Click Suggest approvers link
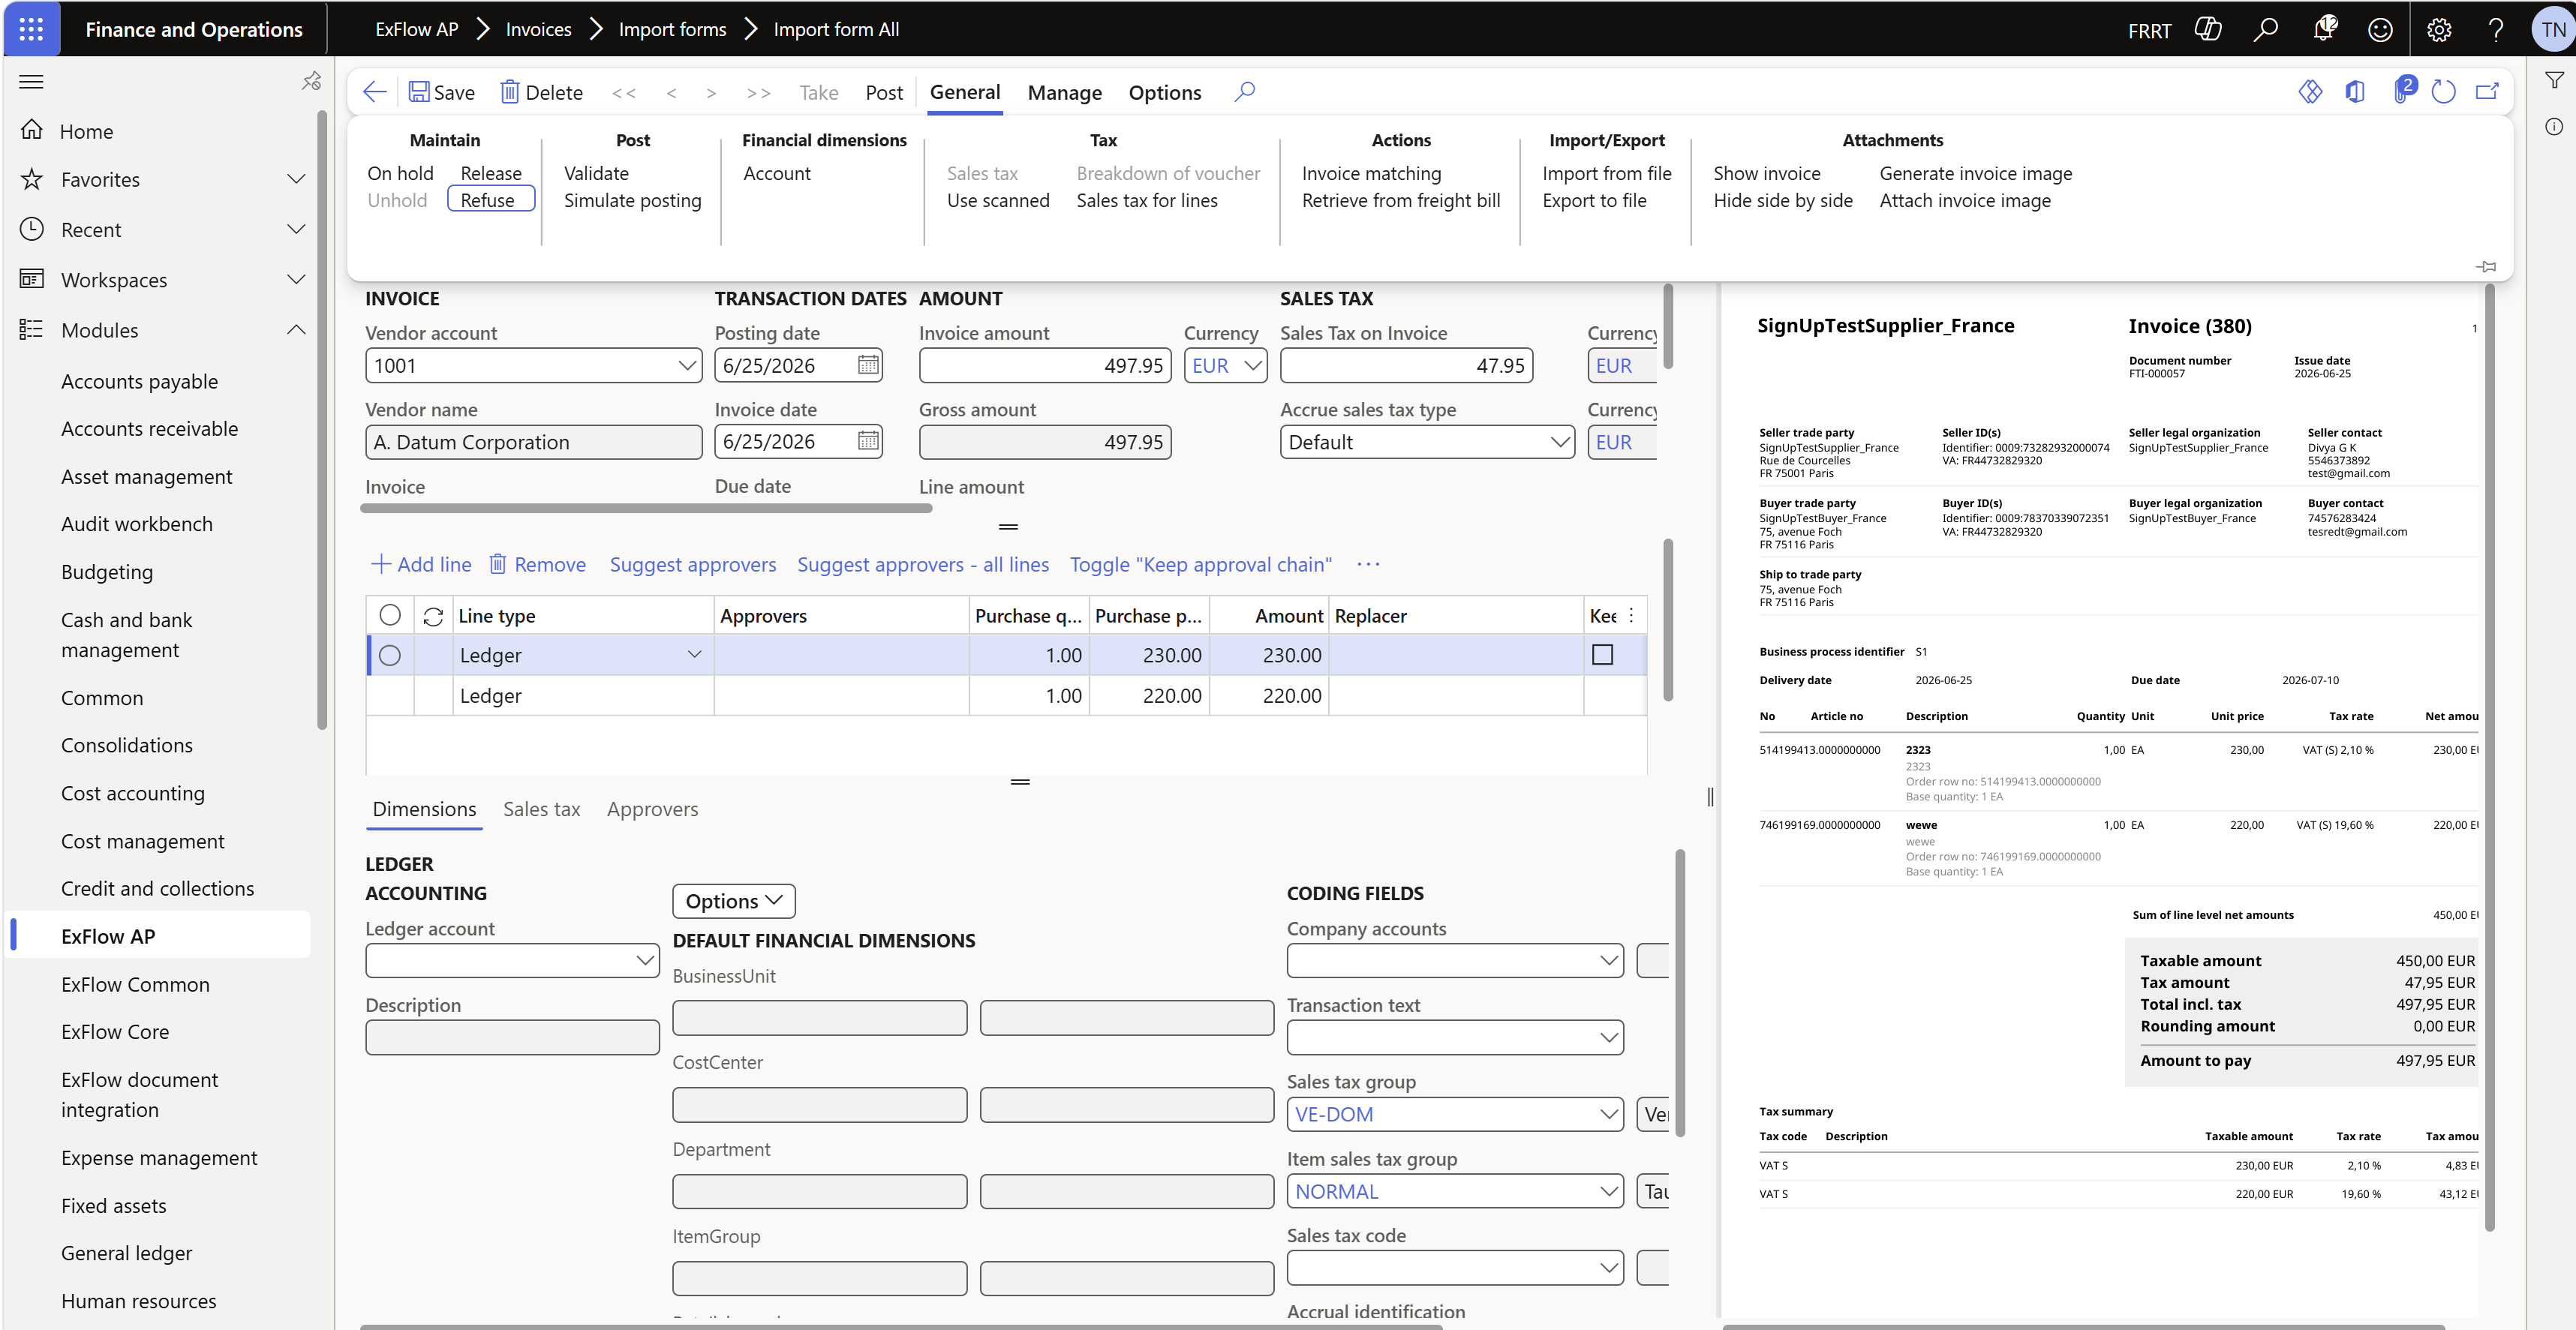Viewport: 2576px width, 1330px height. [692, 564]
